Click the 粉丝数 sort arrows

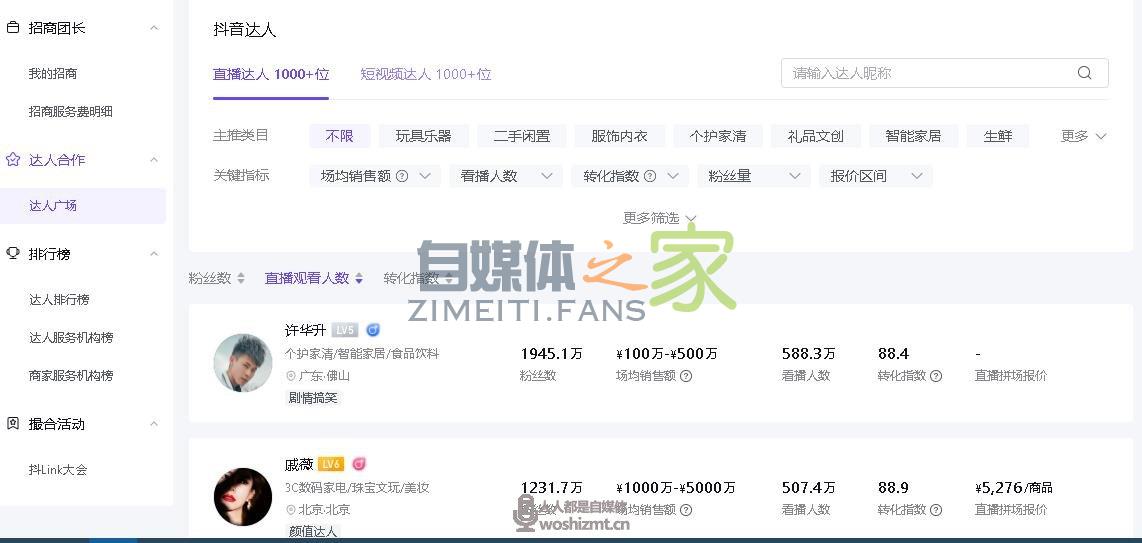(241, 279)
